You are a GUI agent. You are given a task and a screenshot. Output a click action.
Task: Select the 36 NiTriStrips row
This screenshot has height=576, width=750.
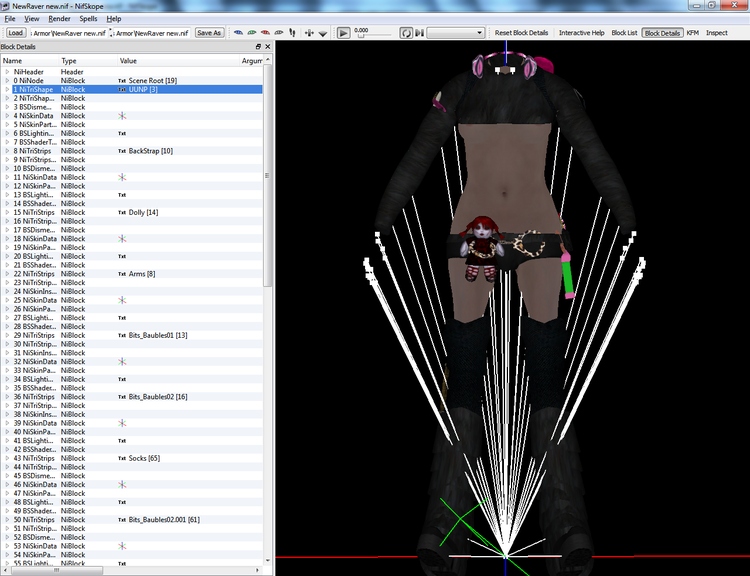pos(132,397)
